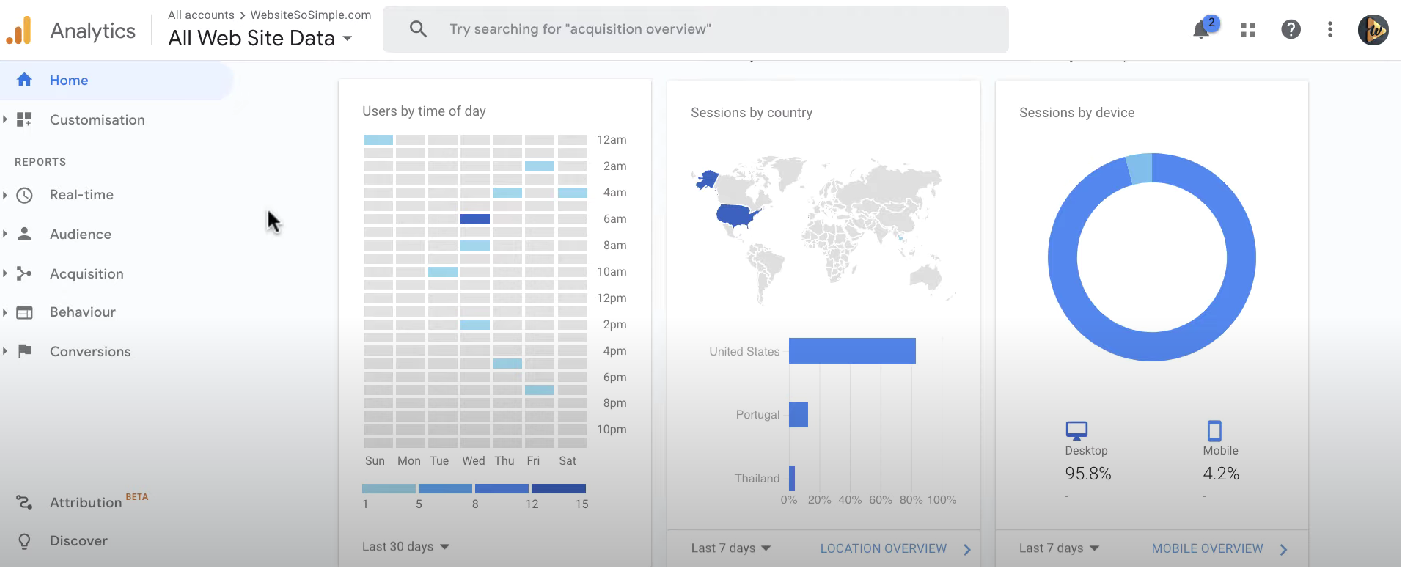The height and width of the screenshot is (567, 1401).
Task: Open the three-dot more options menu
Action: point(1330,30)
